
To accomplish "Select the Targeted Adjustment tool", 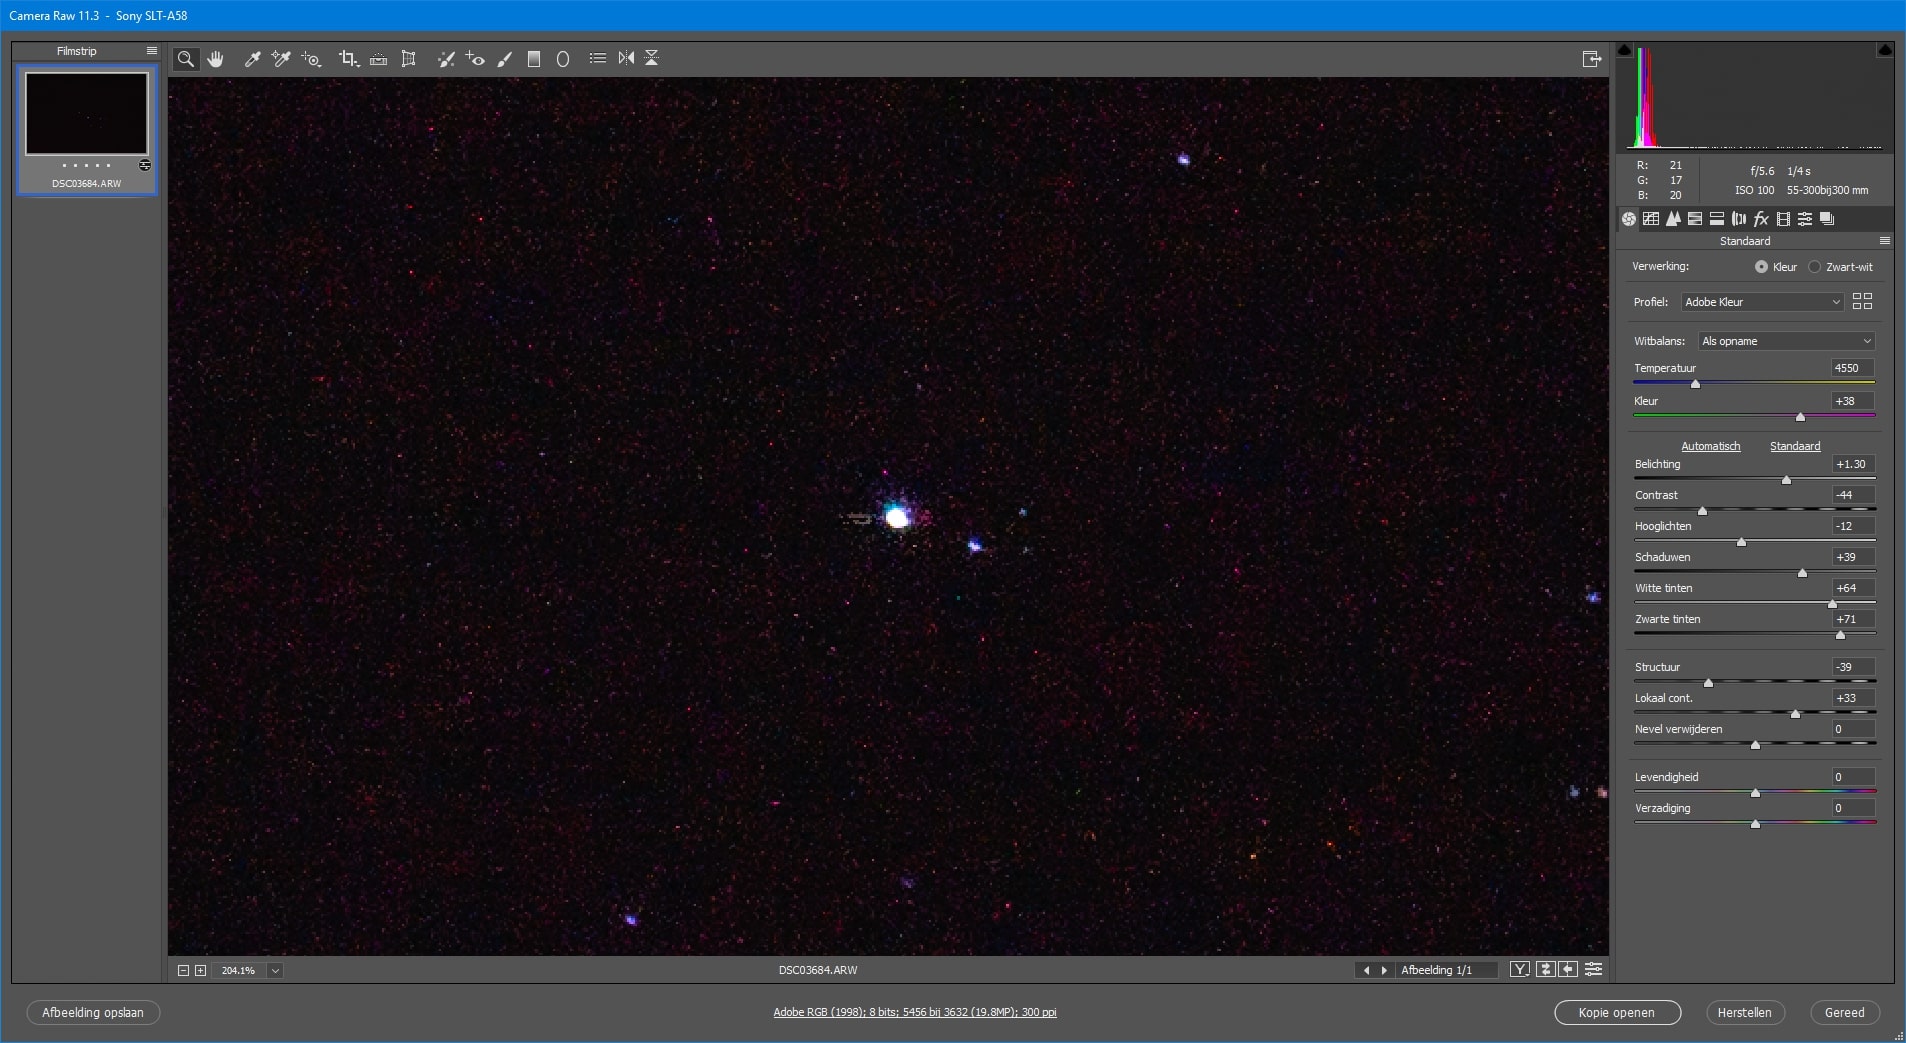I will tap(311, 59).
